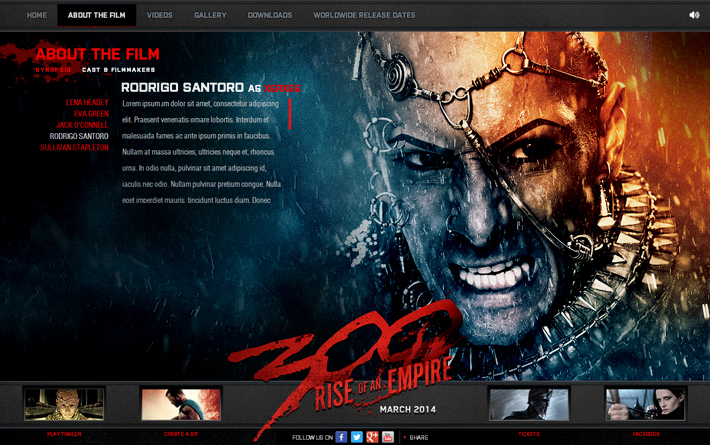This screenshot has width=710, height=445.
Task: Click the Play Trailer link
Action: click(64, 434)
